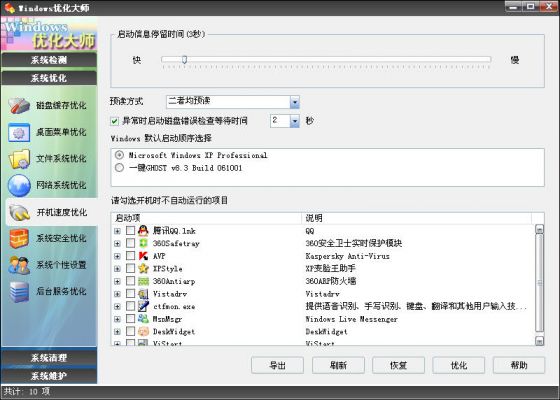Click the XPStyle star icon
Viewport: 560px width, 400px height.
coord(143,268)
